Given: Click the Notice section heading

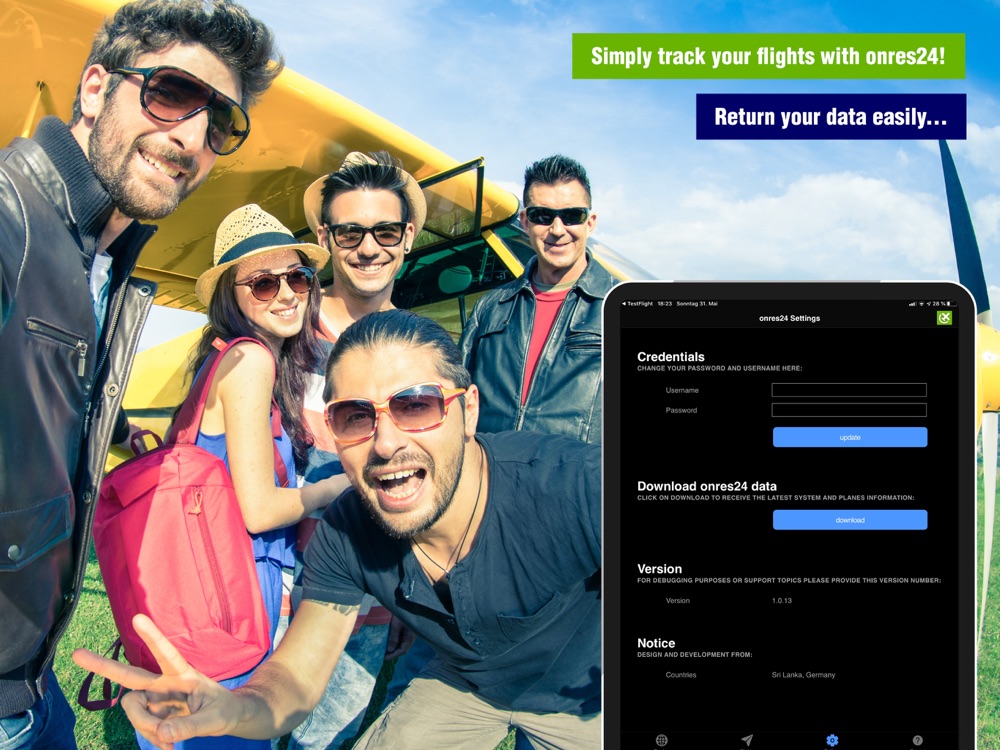Looking at the screenshot, I should 656,643.
